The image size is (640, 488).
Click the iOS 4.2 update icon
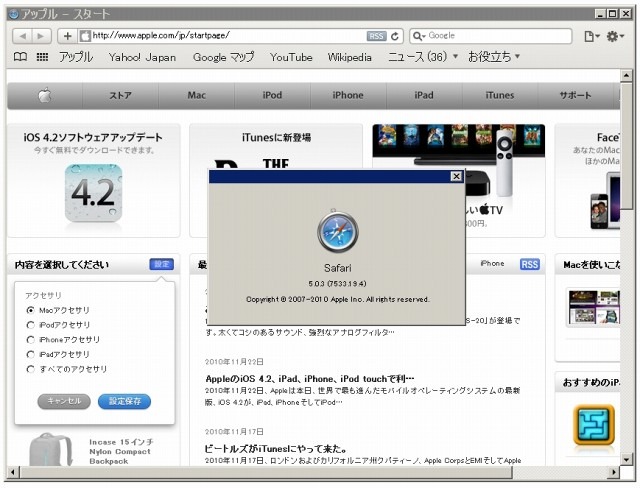[93, 193]
